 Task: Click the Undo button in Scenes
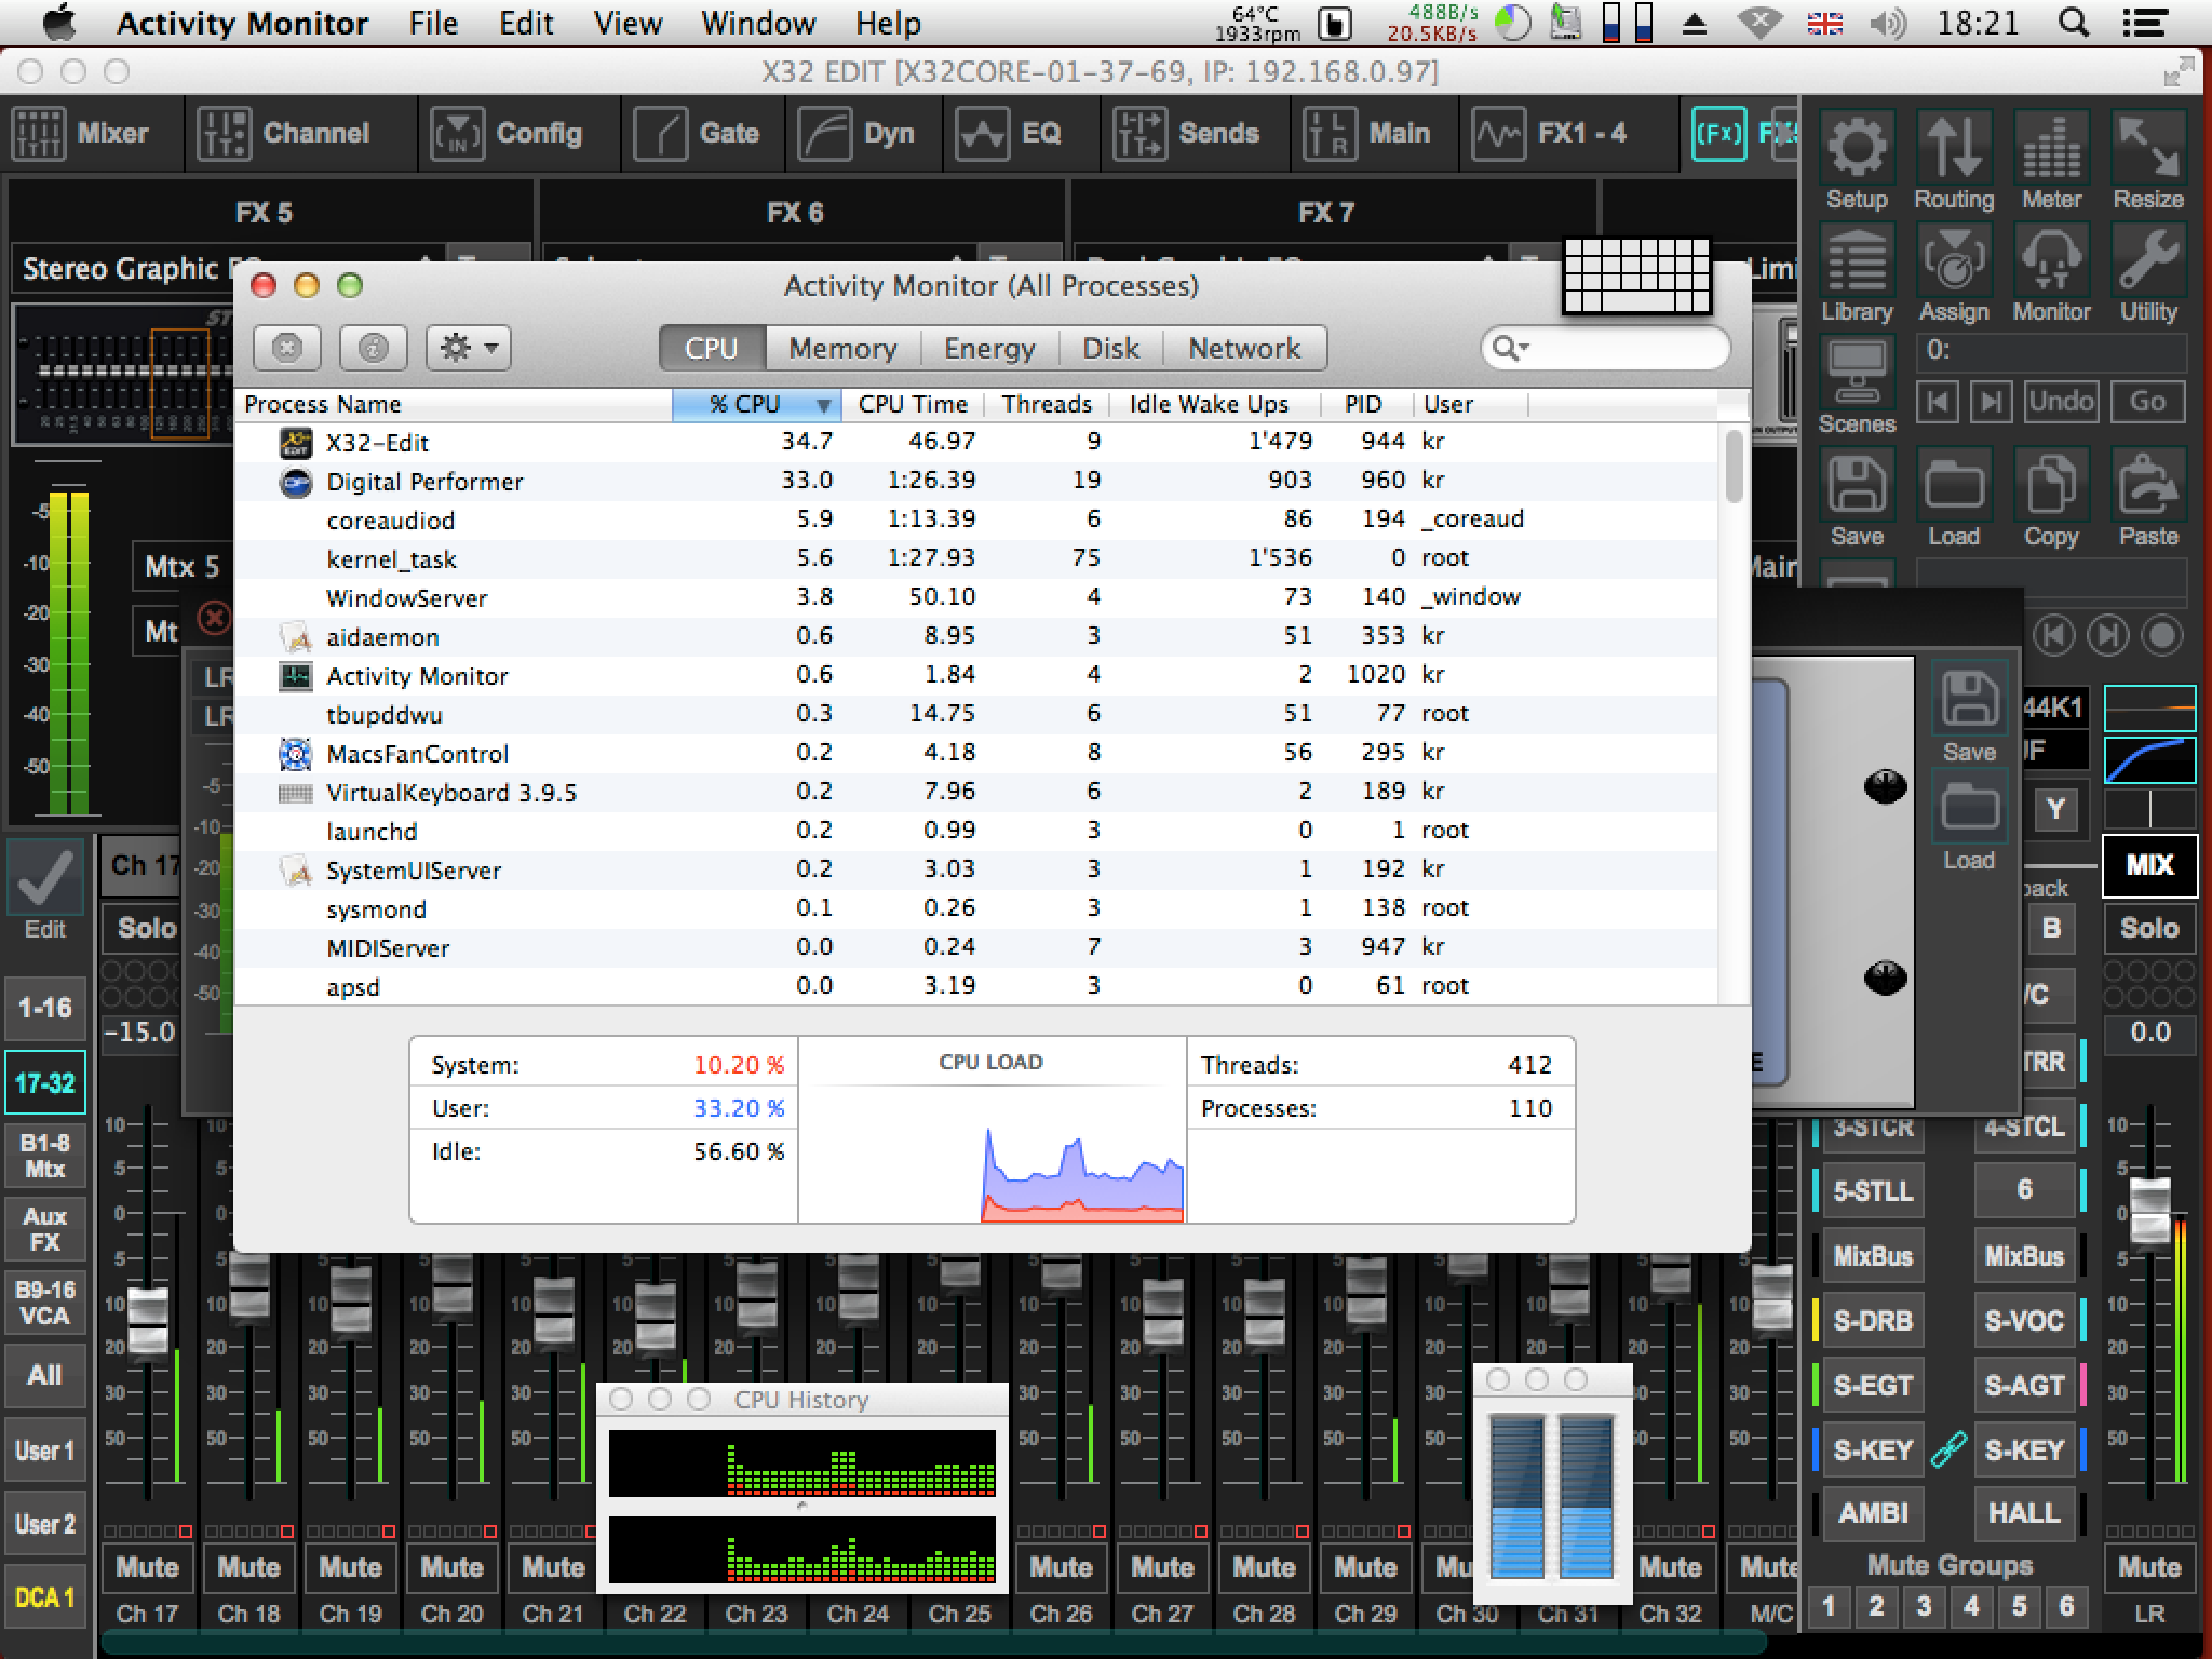(x=2061, y=401)
